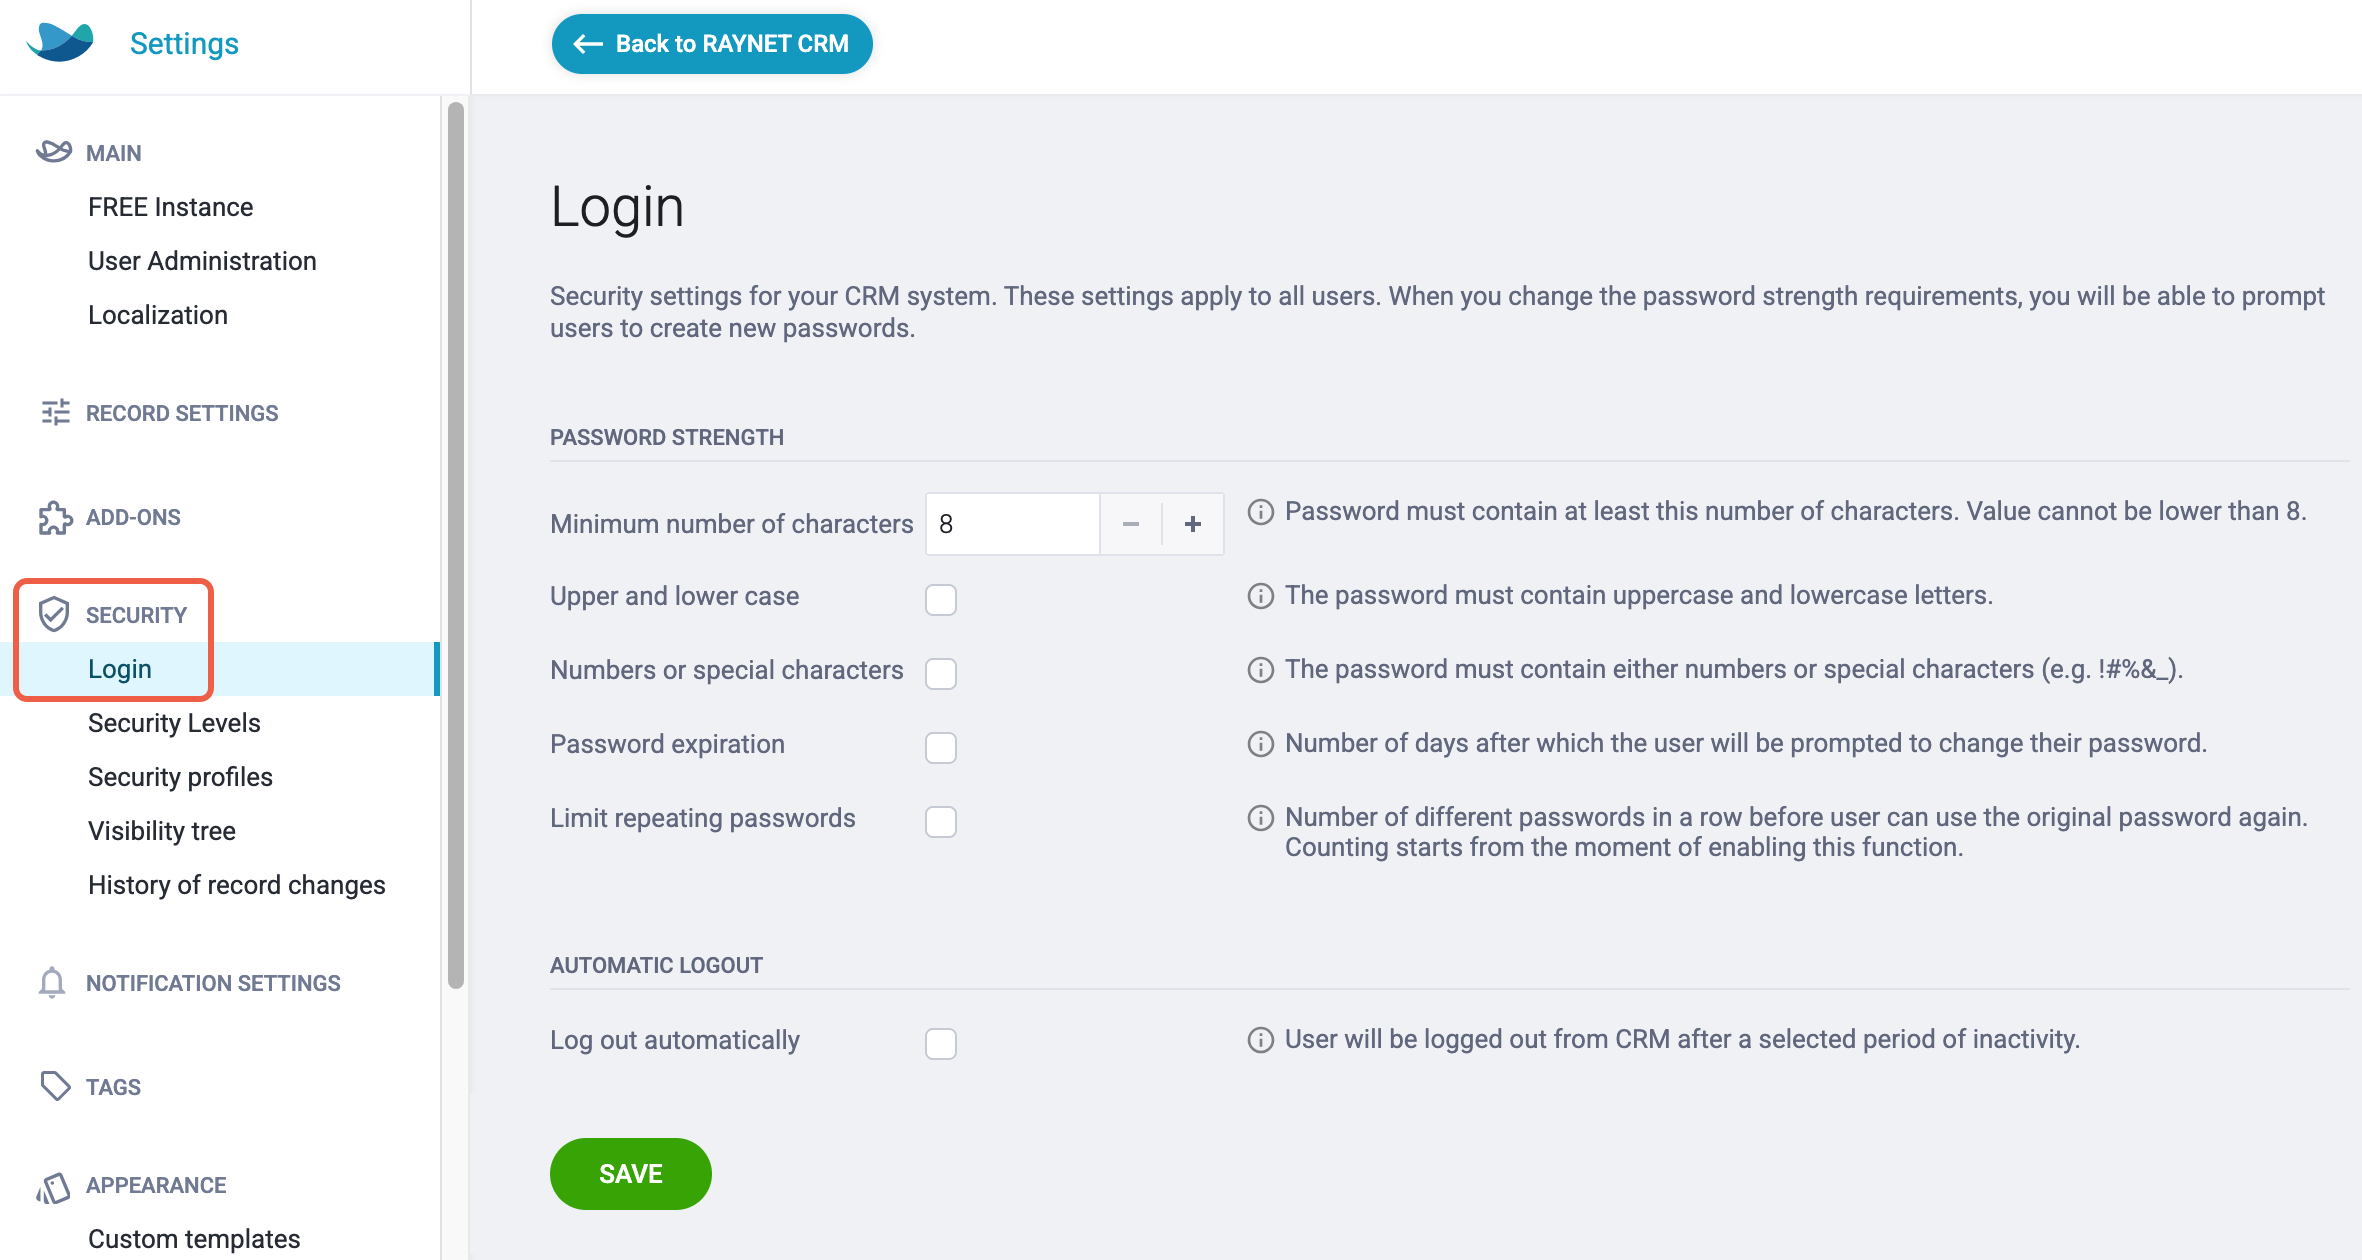The image size is (2362, 1260).
Task: Click the puzzle piece ADD-ONS icon
Action: point(55,517)
